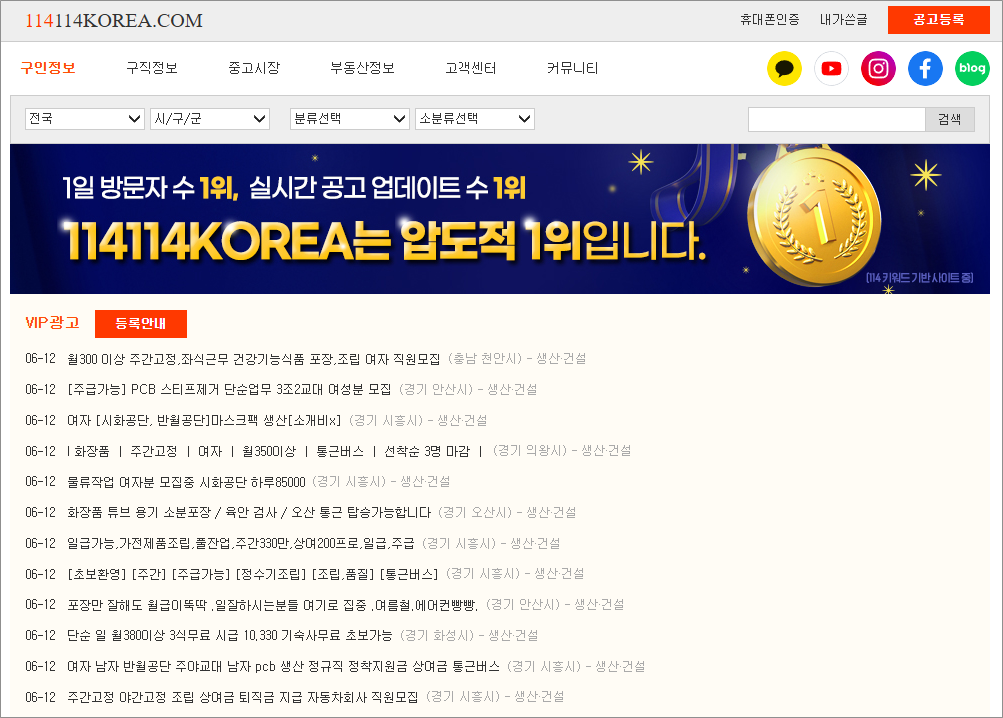Open the YouTube channel icon
The width and height of the screenshot is (1003, 718).
pos(831,68)
